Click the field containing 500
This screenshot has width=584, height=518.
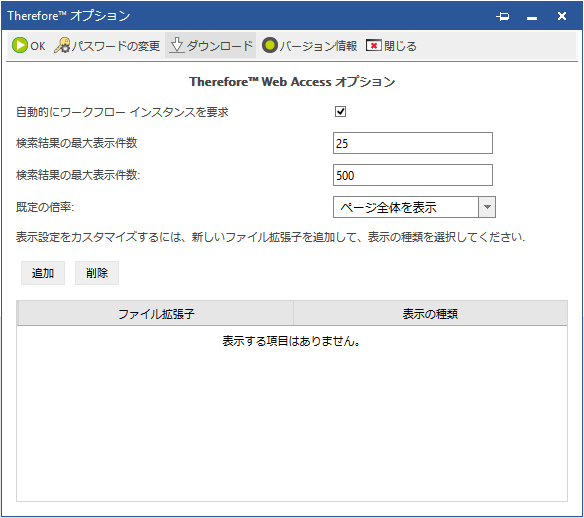click(x=413, y=175)
